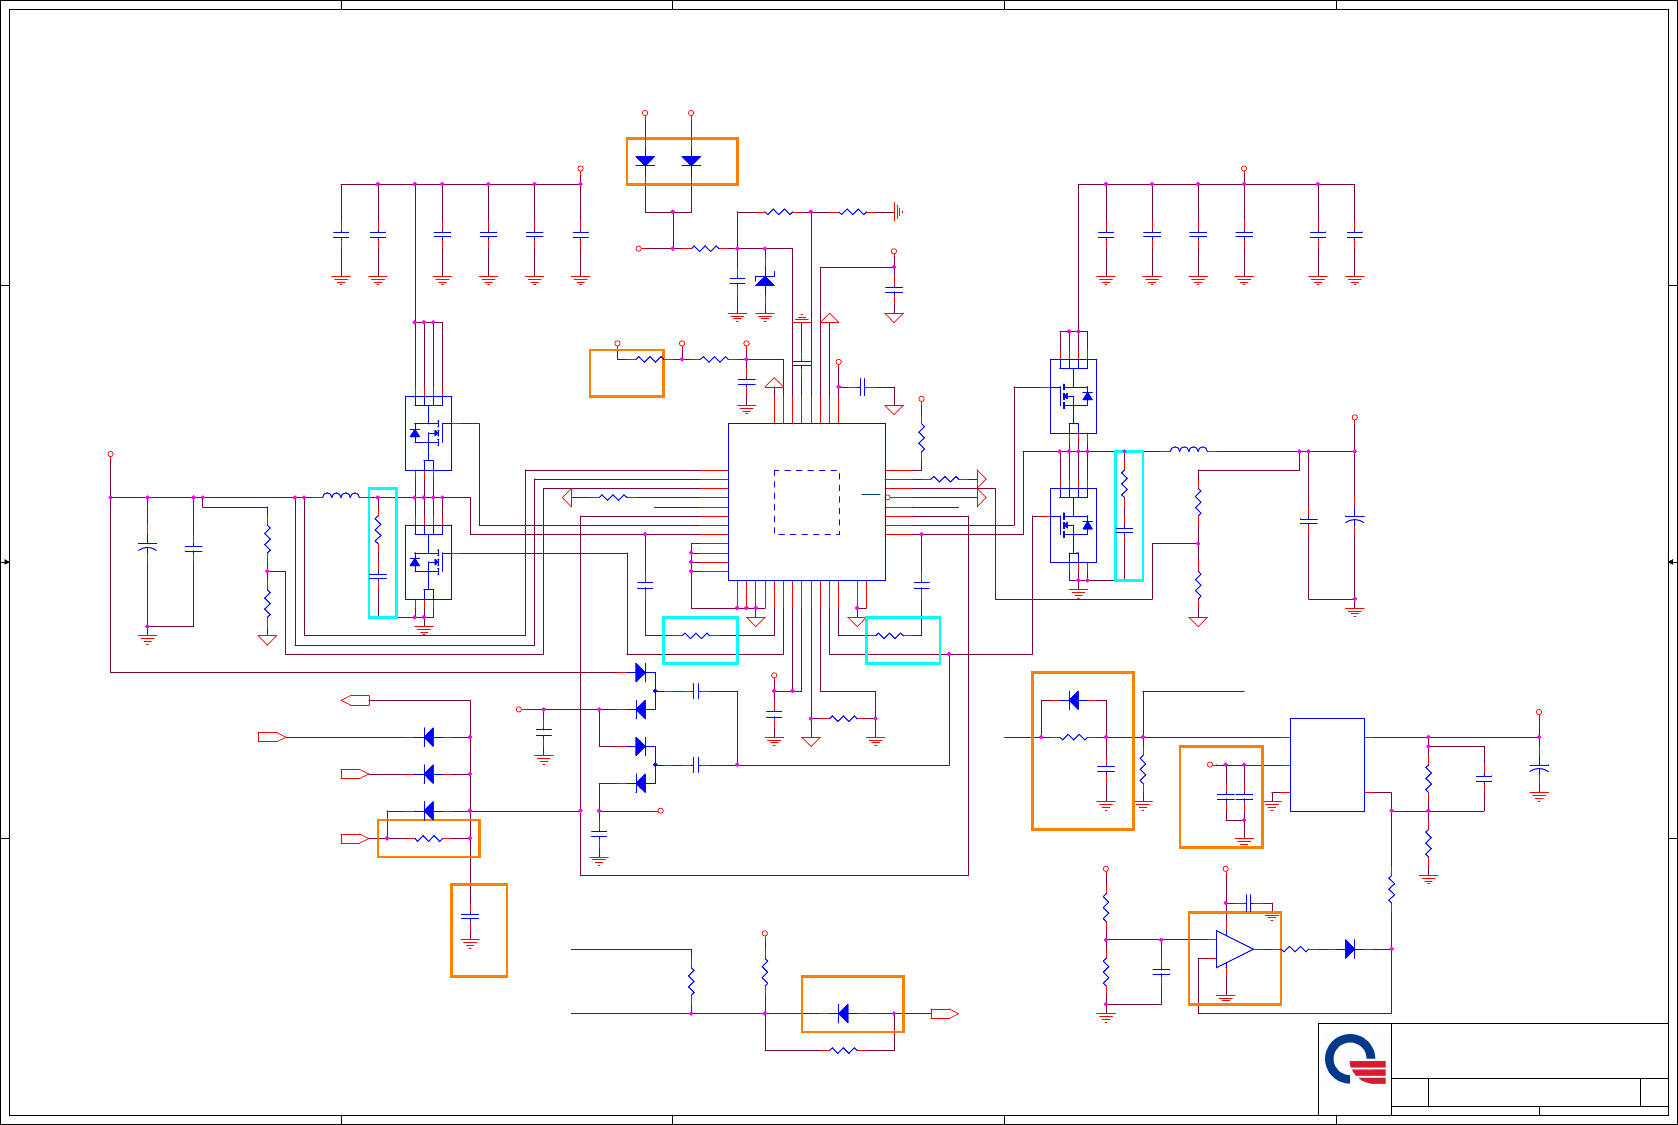The image size is (1678, 1125).
Task: Select the plain blue block right of op-amp area
Action: 1327,765
